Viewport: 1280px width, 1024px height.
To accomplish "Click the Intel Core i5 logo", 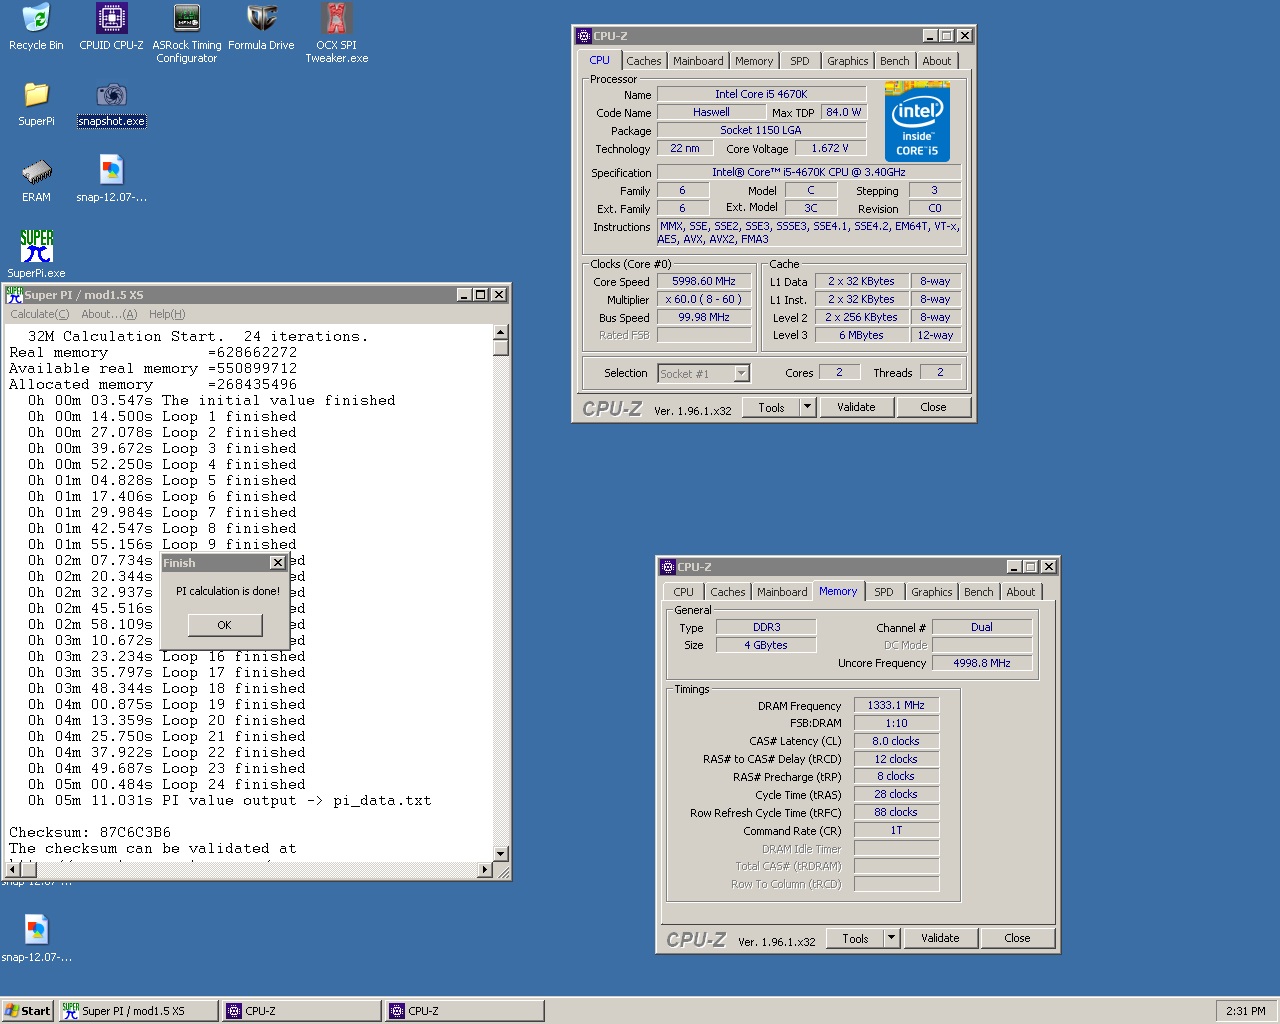I will (917, 121).
